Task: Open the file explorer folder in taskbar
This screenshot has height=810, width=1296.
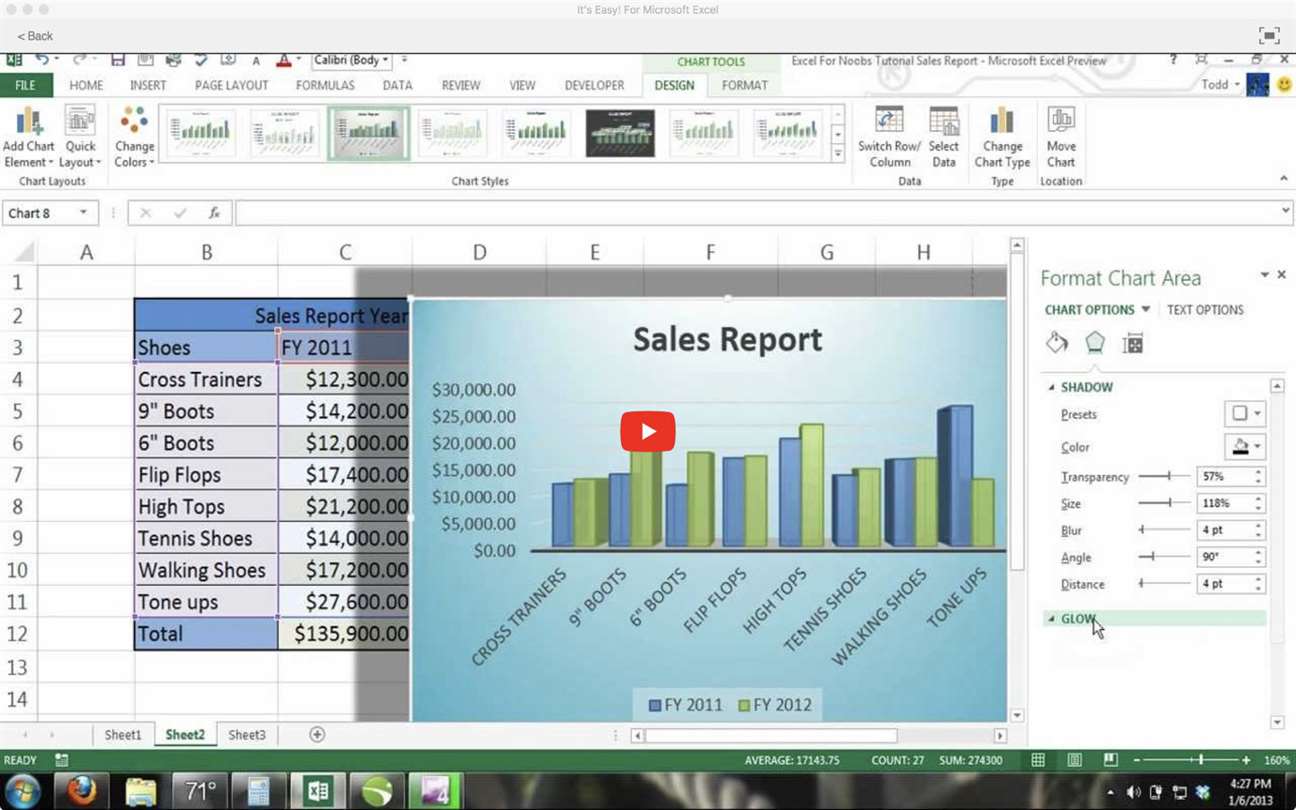Action: (141, 792)
